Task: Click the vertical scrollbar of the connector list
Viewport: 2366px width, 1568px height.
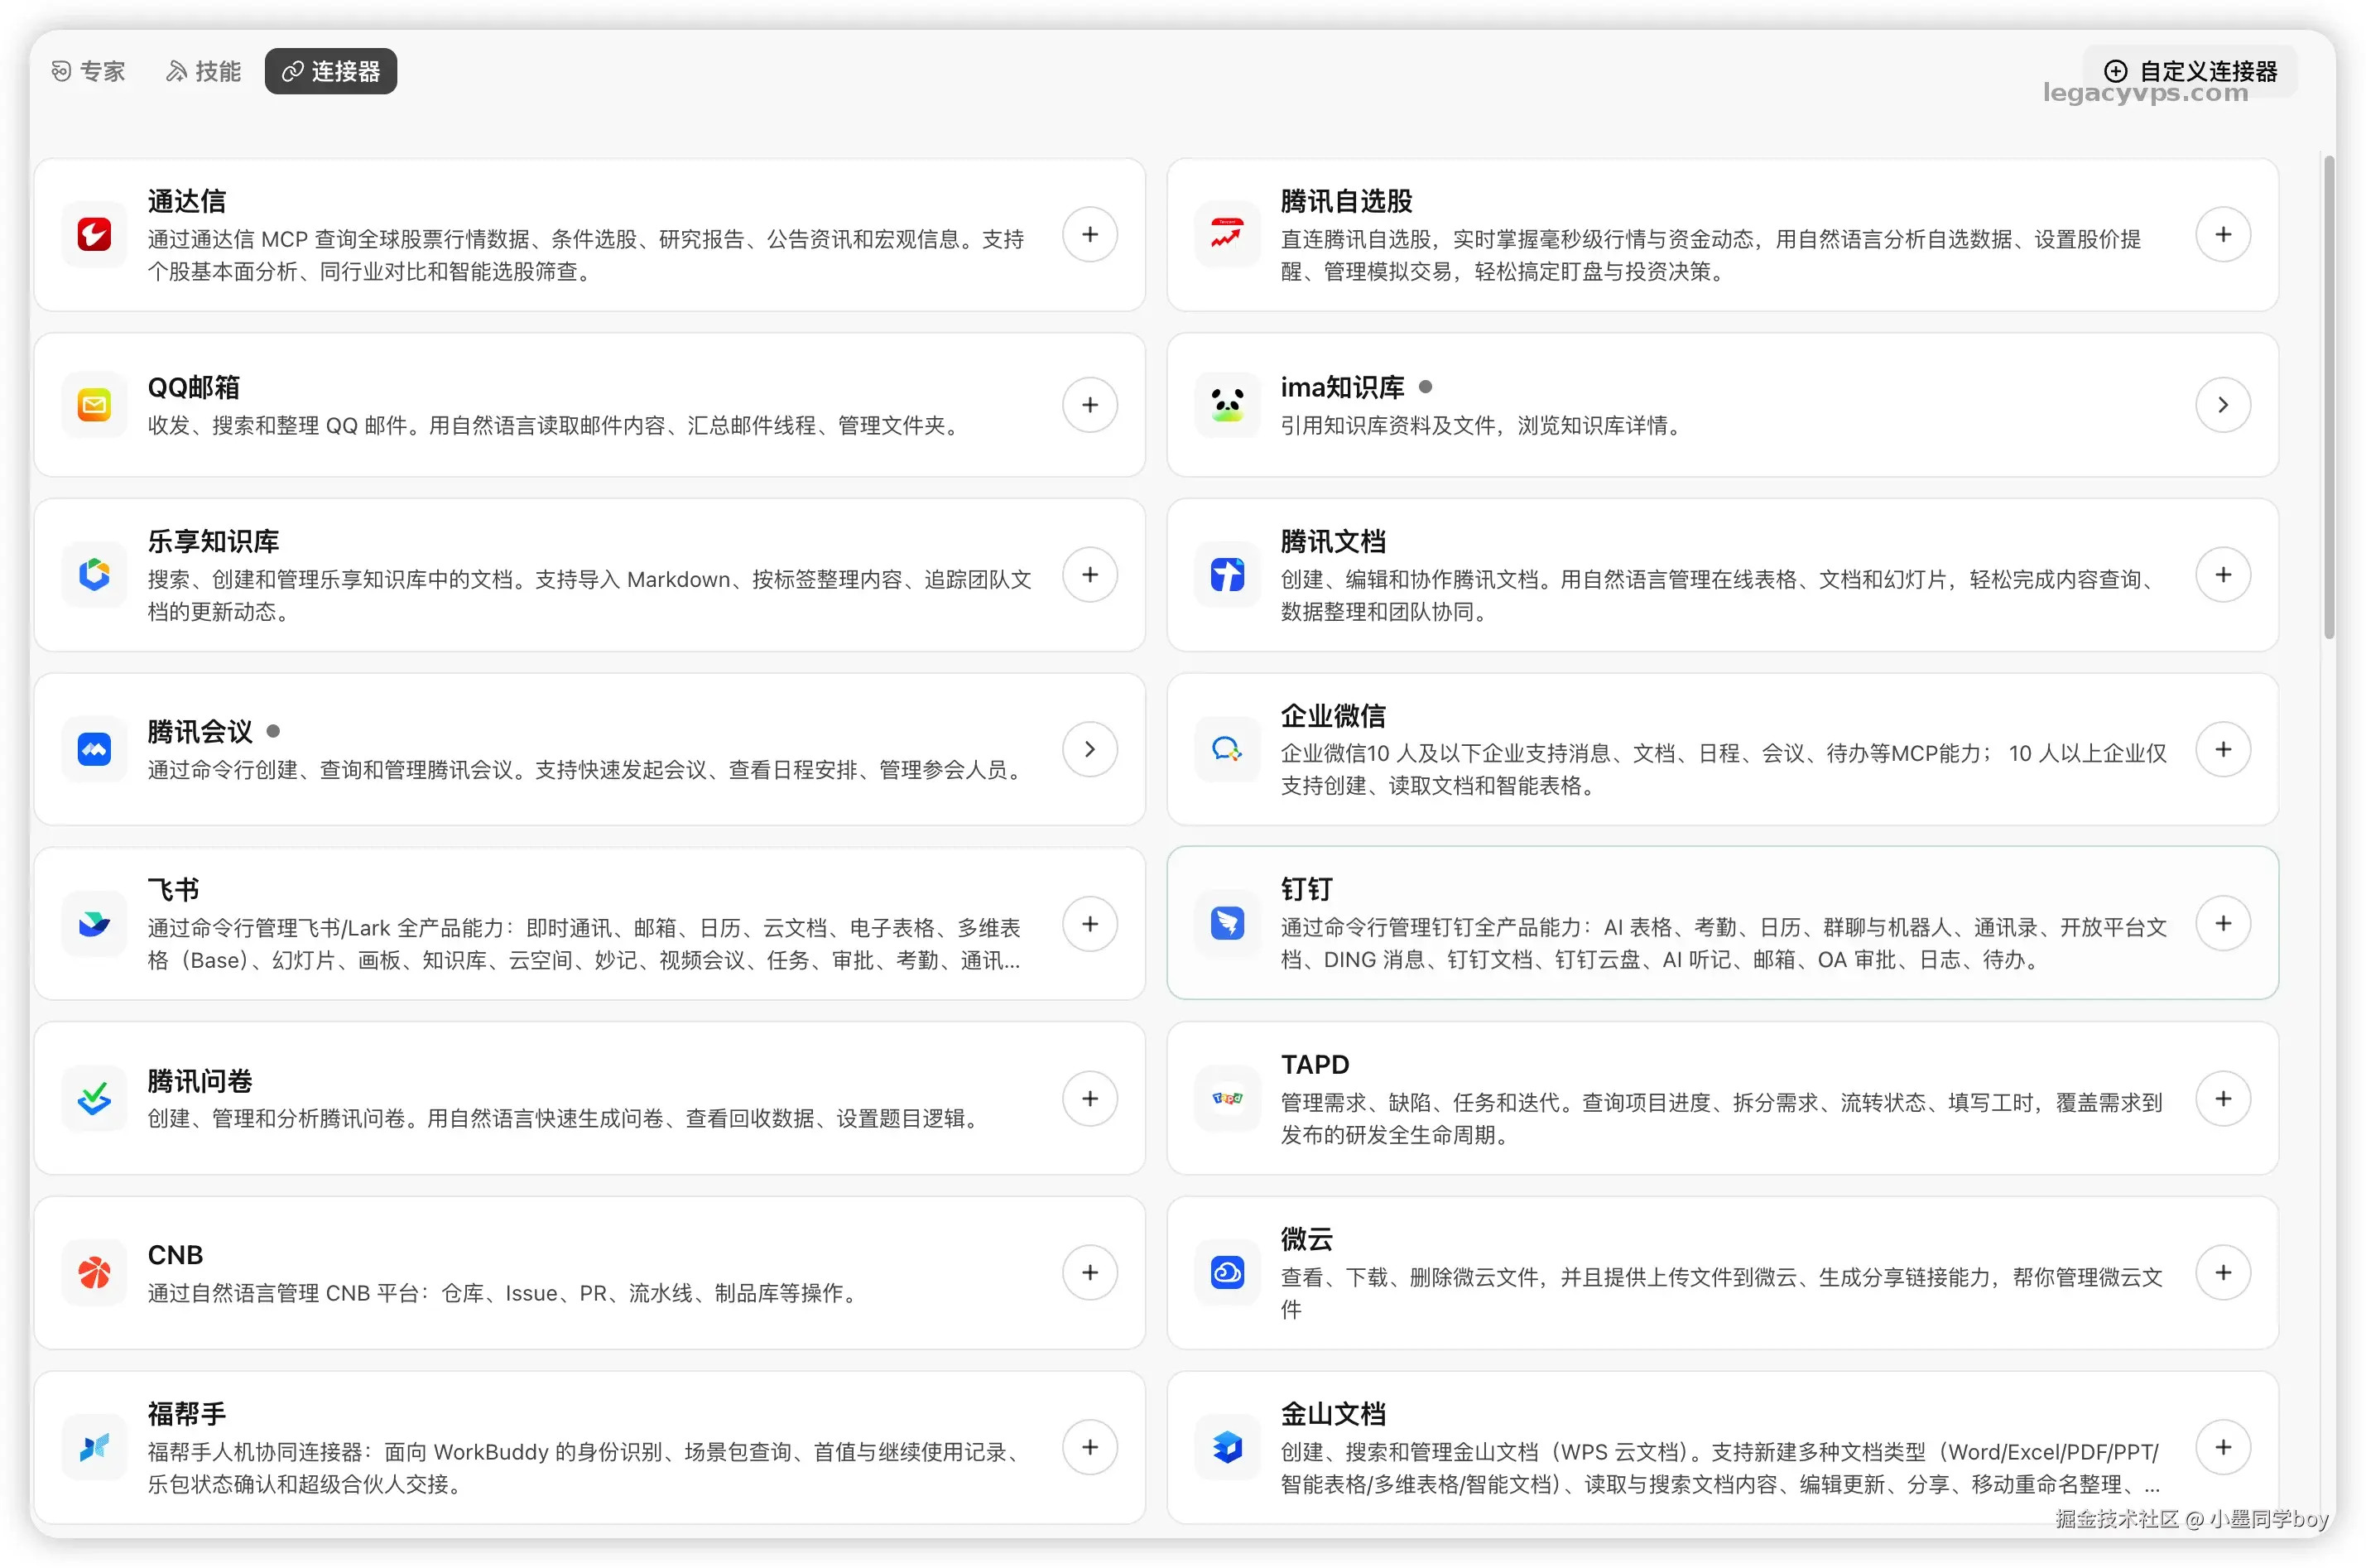Action: pos(2329,396)
